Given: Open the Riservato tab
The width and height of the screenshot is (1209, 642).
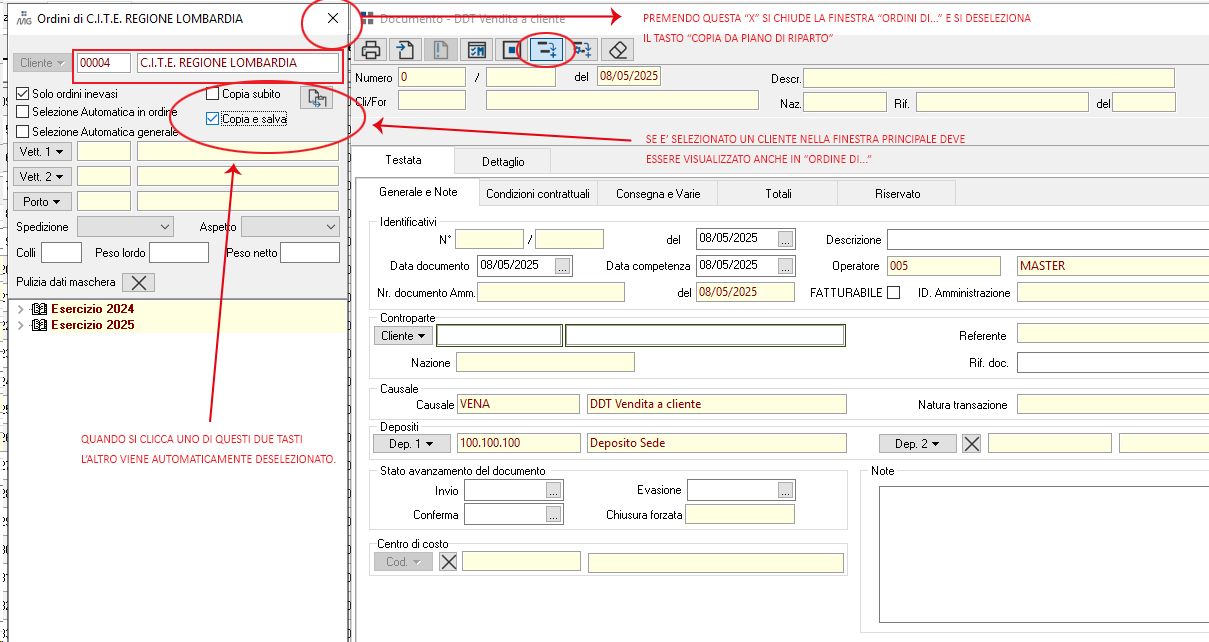Looking at the screenshot, I should tap(897, 194).
